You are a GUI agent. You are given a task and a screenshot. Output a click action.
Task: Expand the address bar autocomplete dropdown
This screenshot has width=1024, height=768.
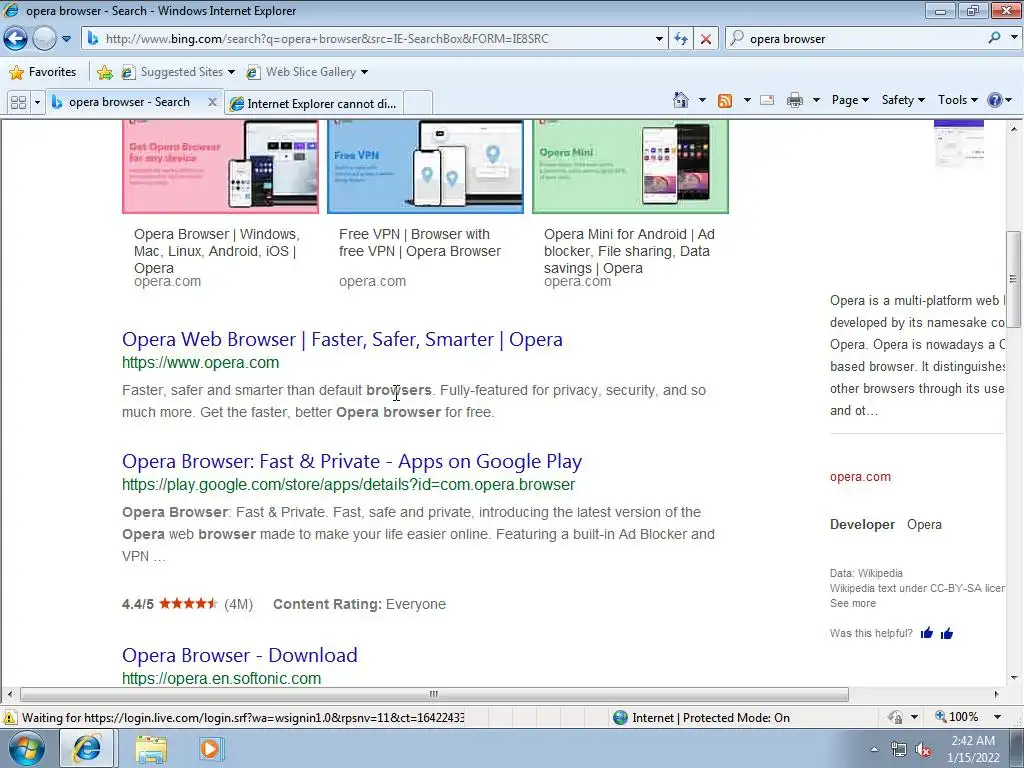[659, 39]
